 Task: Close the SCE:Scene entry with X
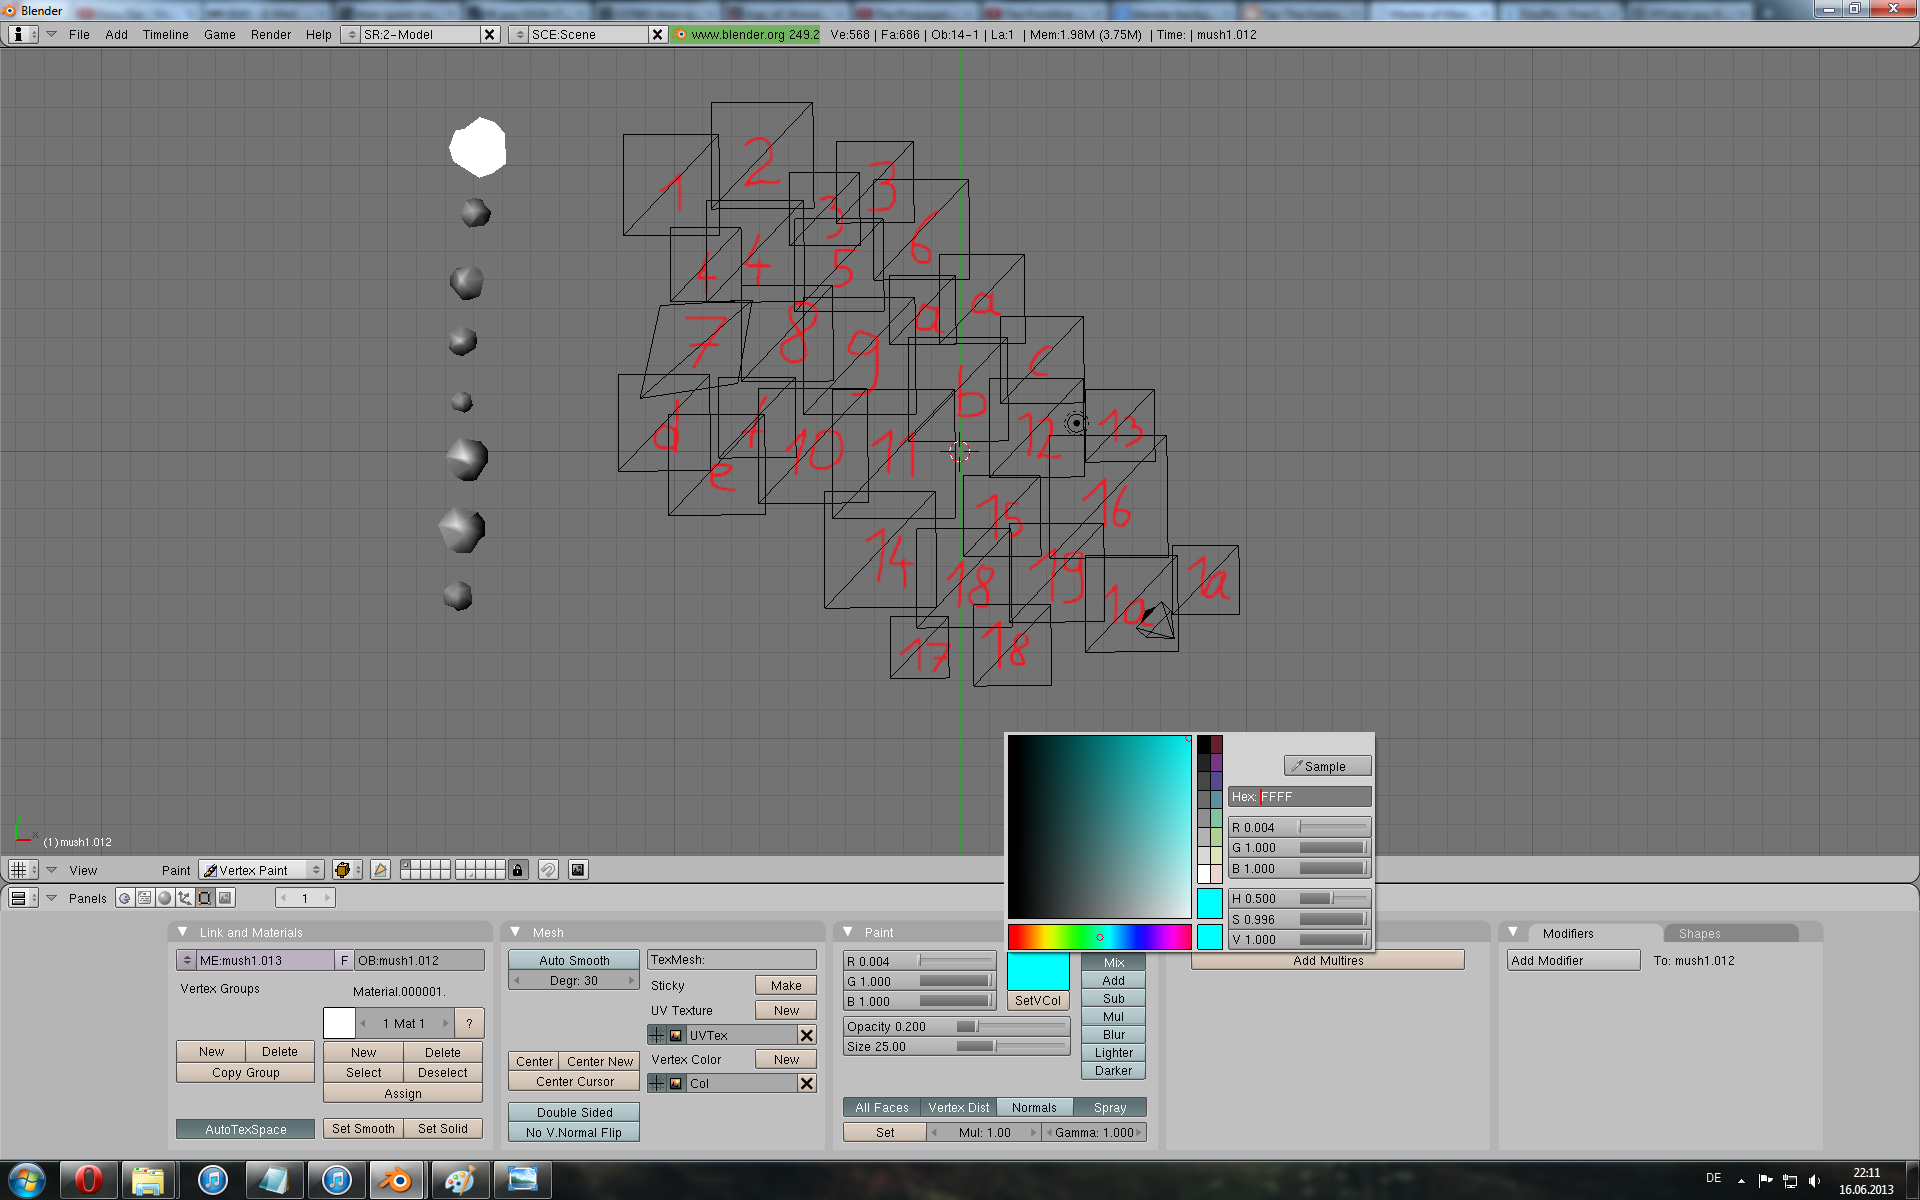pos(657,34)
